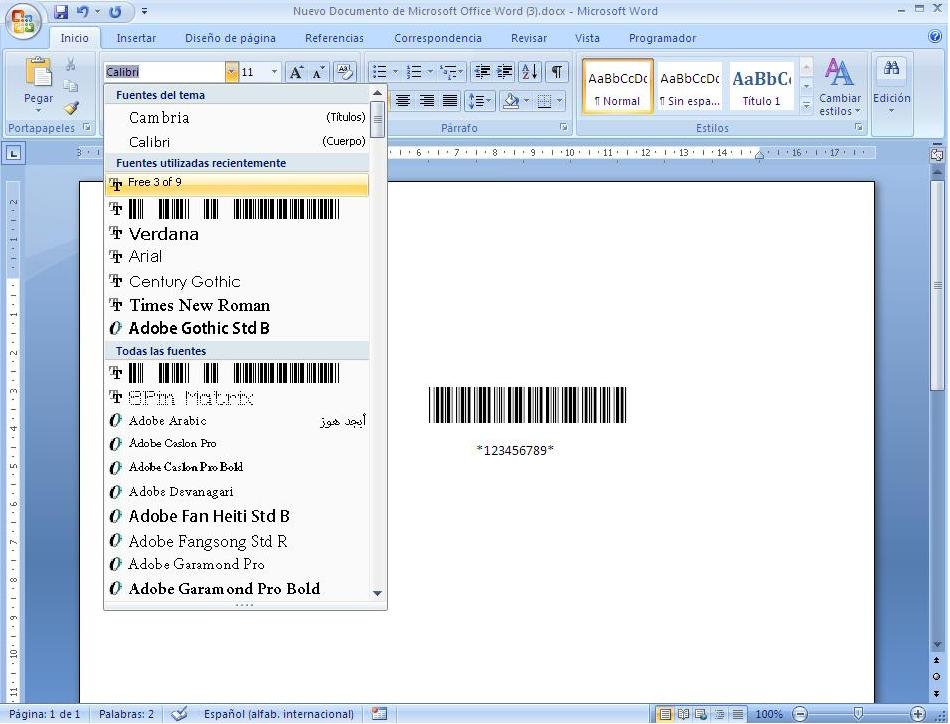Select browse object circle button

[937, 677]
